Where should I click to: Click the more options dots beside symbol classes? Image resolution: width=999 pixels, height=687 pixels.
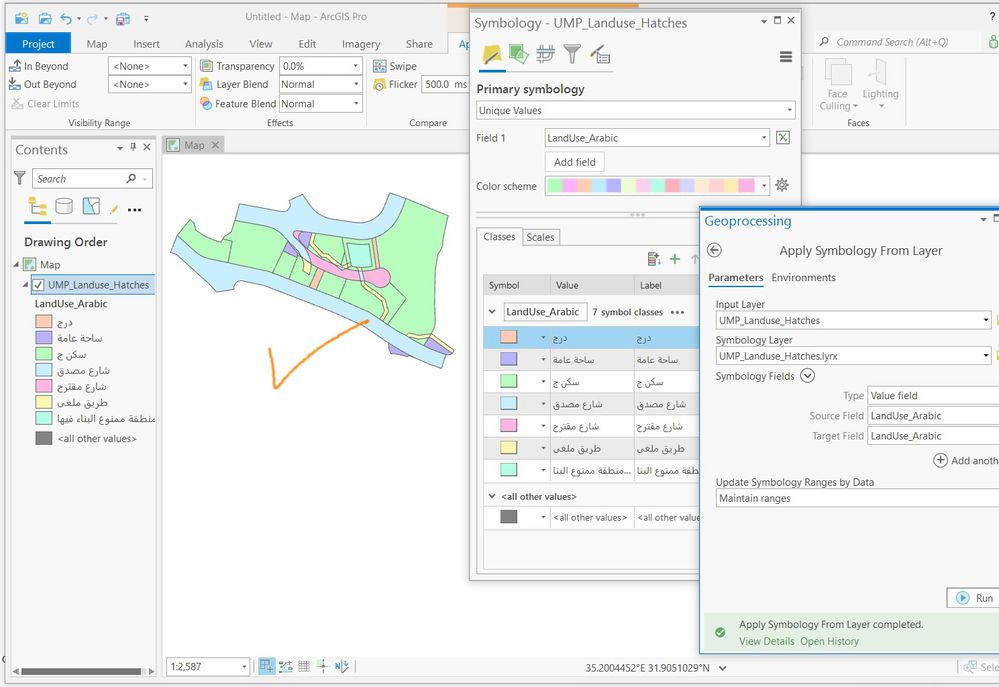(x=677, y=312)
